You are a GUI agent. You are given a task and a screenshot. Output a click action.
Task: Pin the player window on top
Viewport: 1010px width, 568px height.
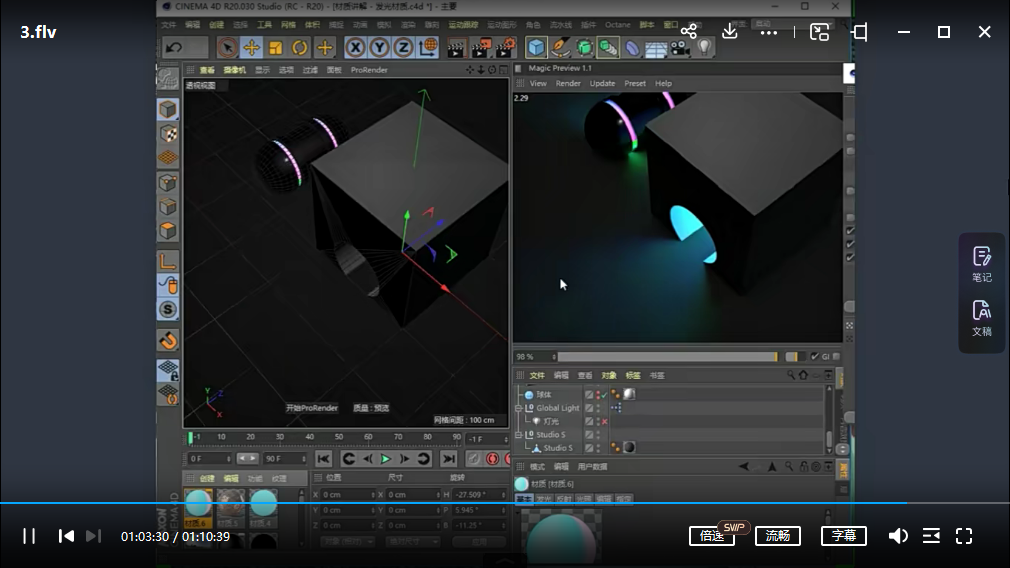[x=860, y=32]
